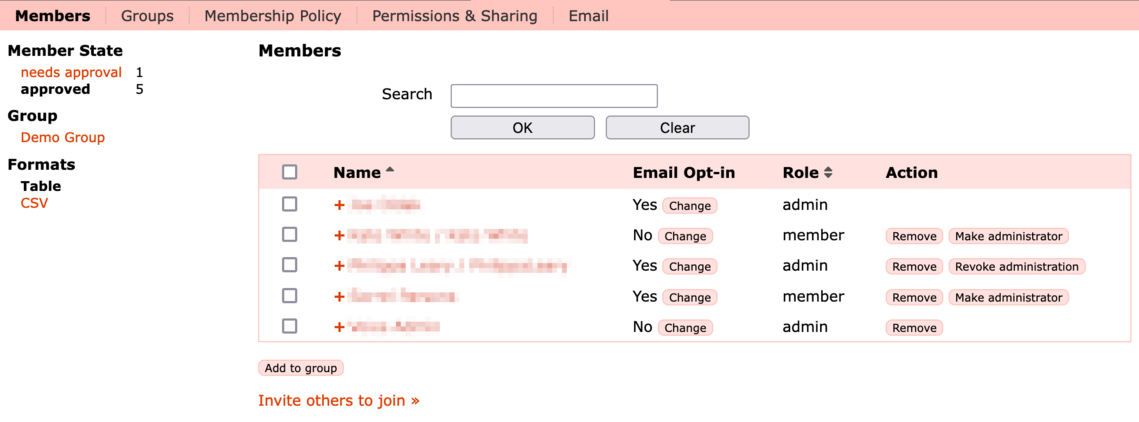Follow the Invite others to join link
Image resolution: width=1139 pixels, height=422 pixels.
click(338, 400)
